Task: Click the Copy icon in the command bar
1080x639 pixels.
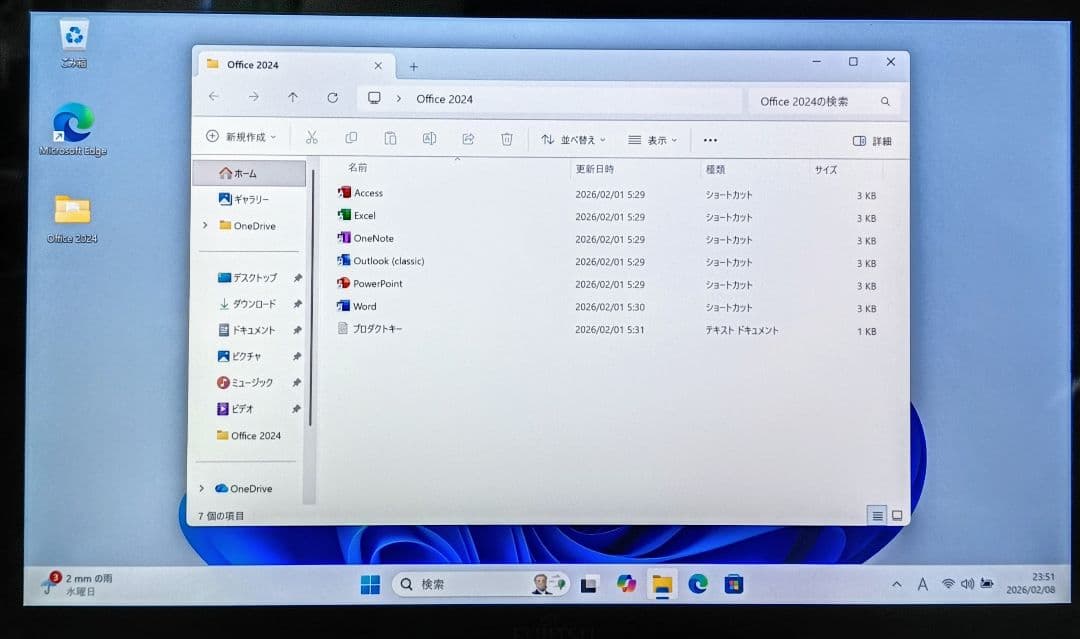Action: pos(350,138)
